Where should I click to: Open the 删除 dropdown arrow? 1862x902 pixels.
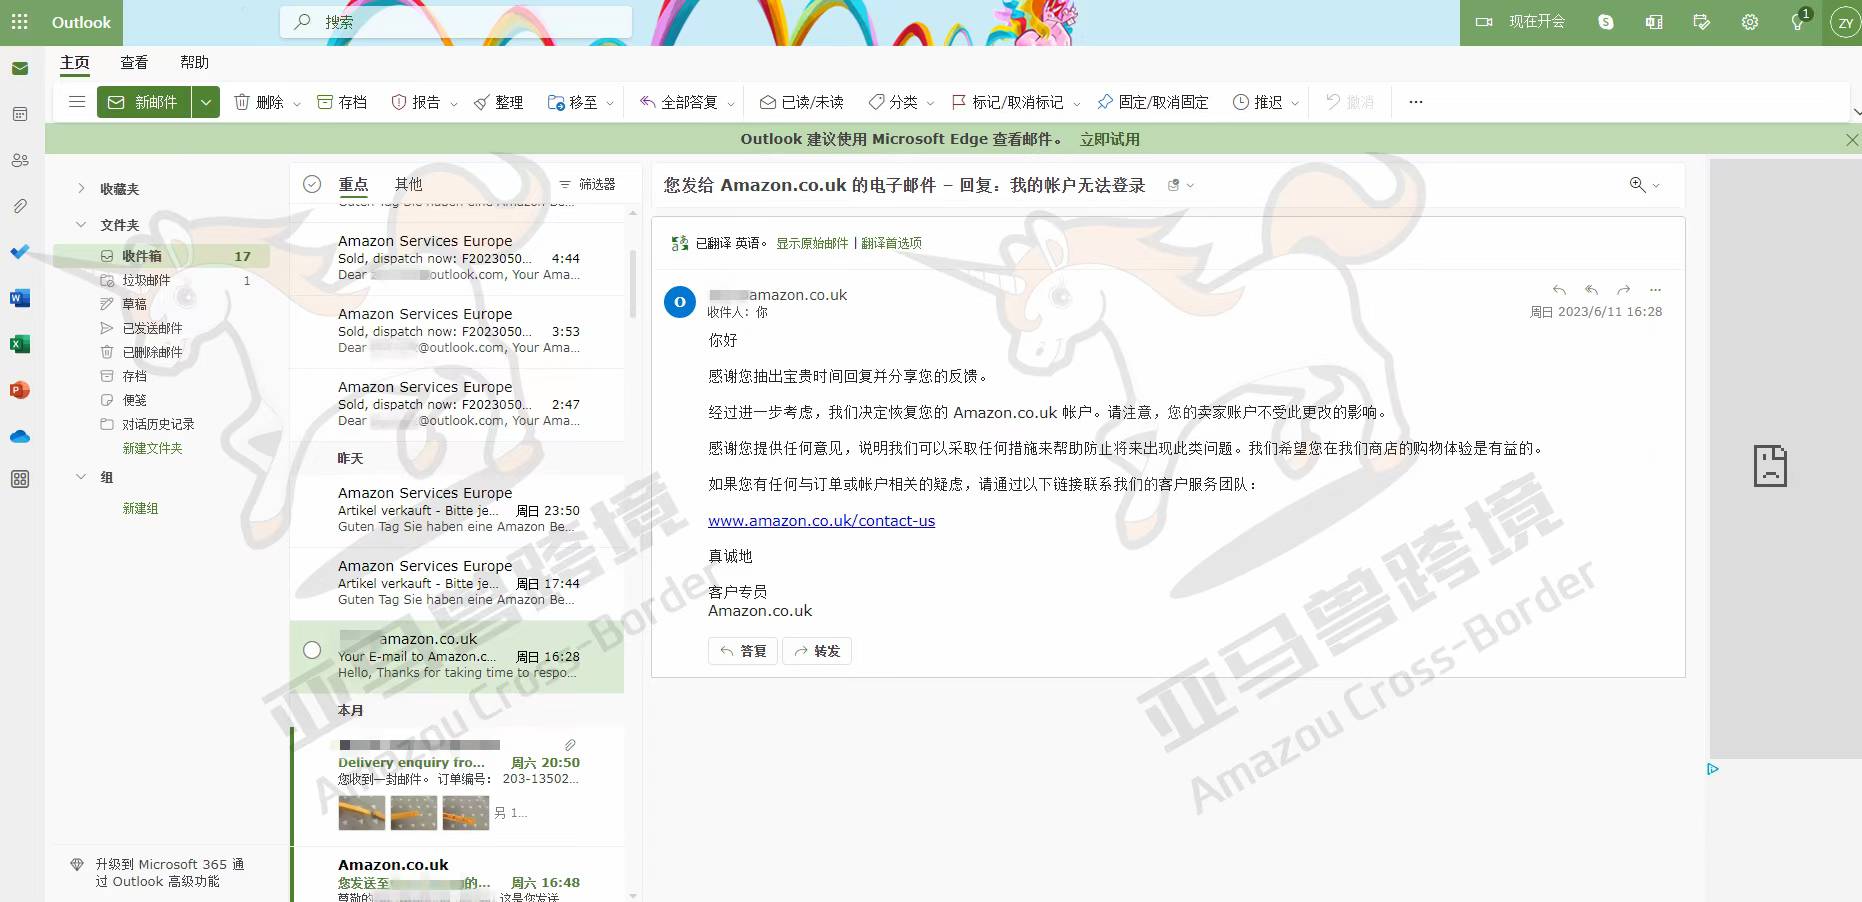[297, 103]
